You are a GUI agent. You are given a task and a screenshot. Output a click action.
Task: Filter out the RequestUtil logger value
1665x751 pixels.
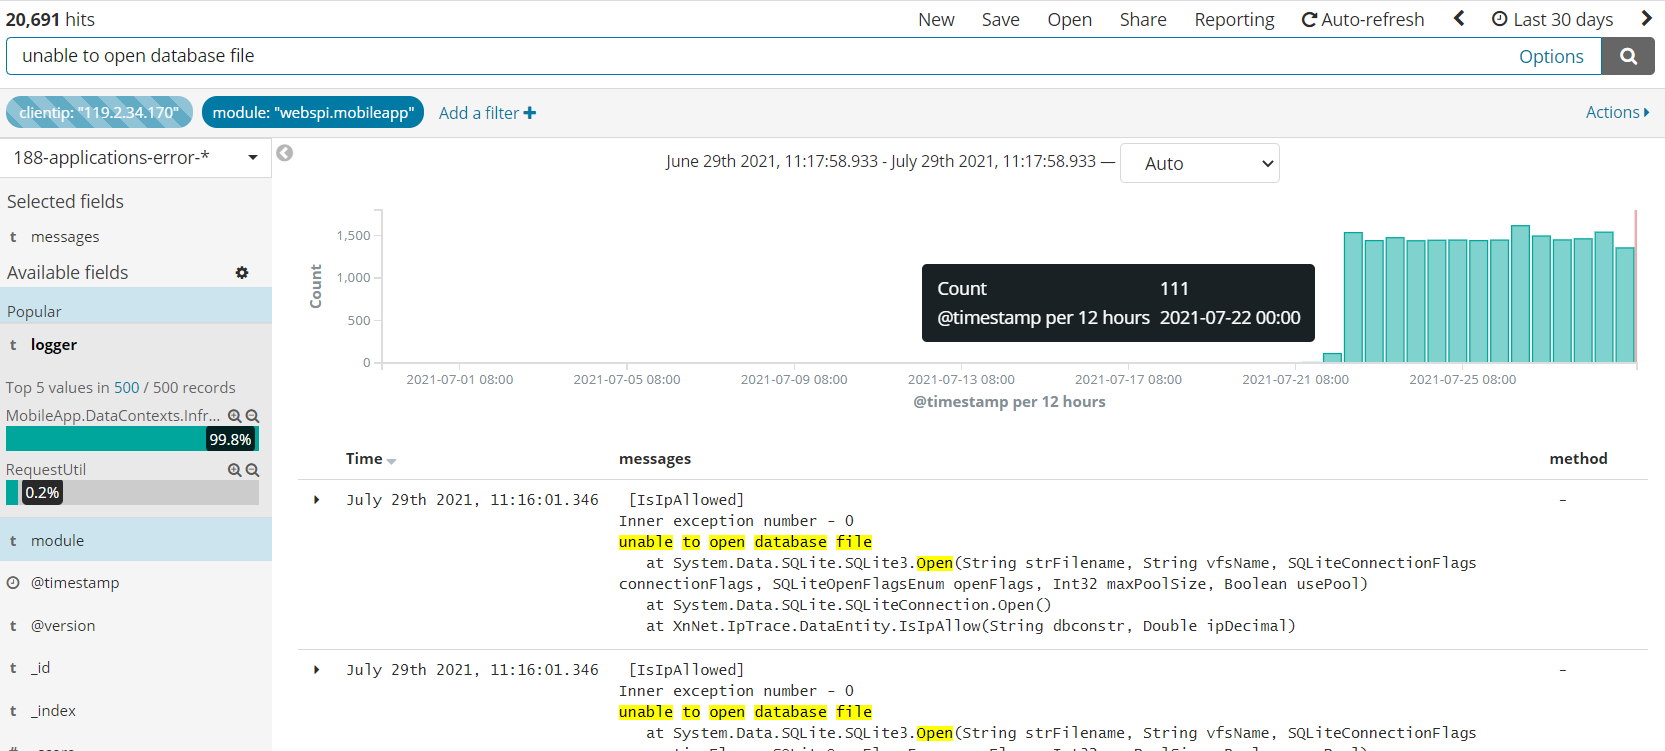click(253, 470)
